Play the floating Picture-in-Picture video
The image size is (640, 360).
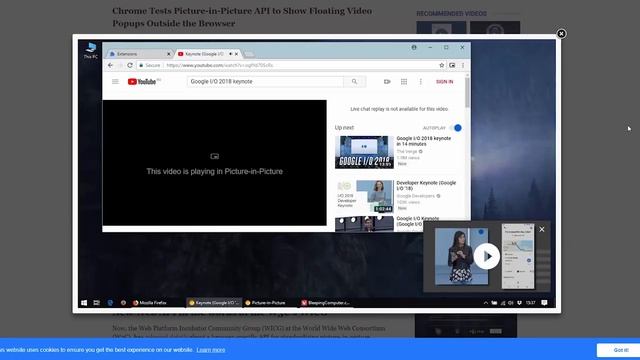point(487,256)
